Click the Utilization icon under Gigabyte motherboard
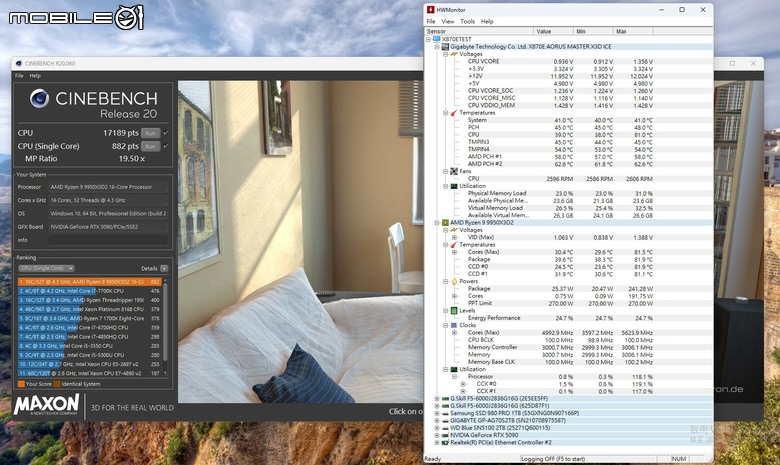 [454, 186]
